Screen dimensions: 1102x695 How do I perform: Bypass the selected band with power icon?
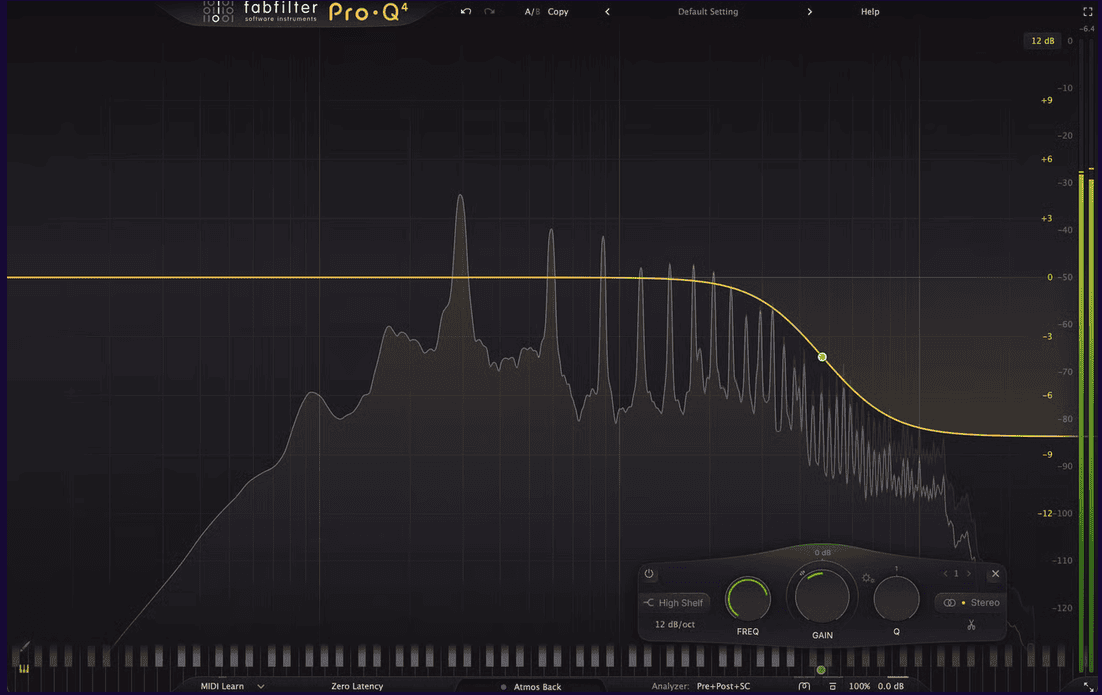pyautogui.click(x=649, y=573)
